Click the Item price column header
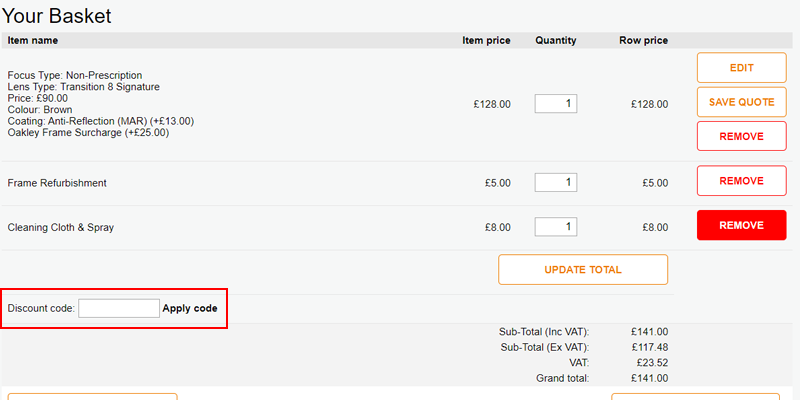The height and width of the screenshot is (400, 800). 486,40
